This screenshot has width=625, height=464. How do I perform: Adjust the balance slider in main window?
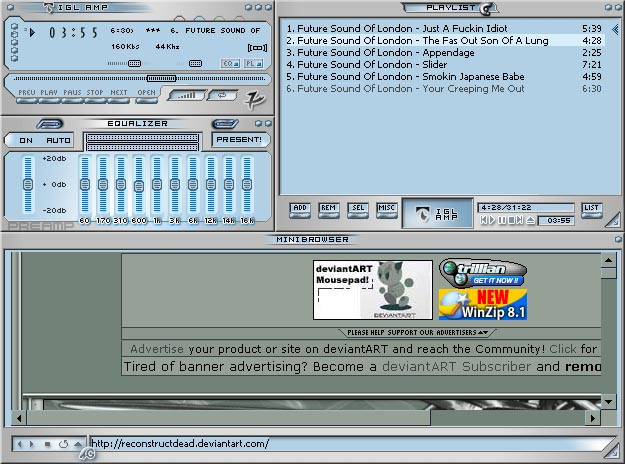pyautogui.click(x=191, y=63)
